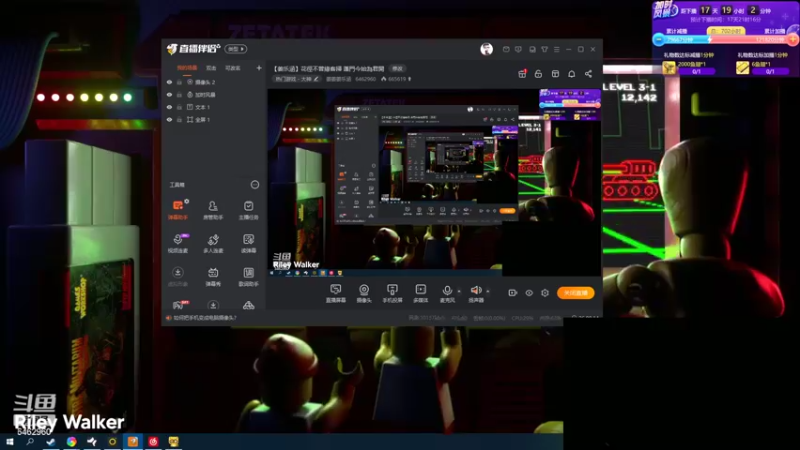Open the Windows Start menu
The width and height of the screenshot is (800, 450).
tap(10, 442)
